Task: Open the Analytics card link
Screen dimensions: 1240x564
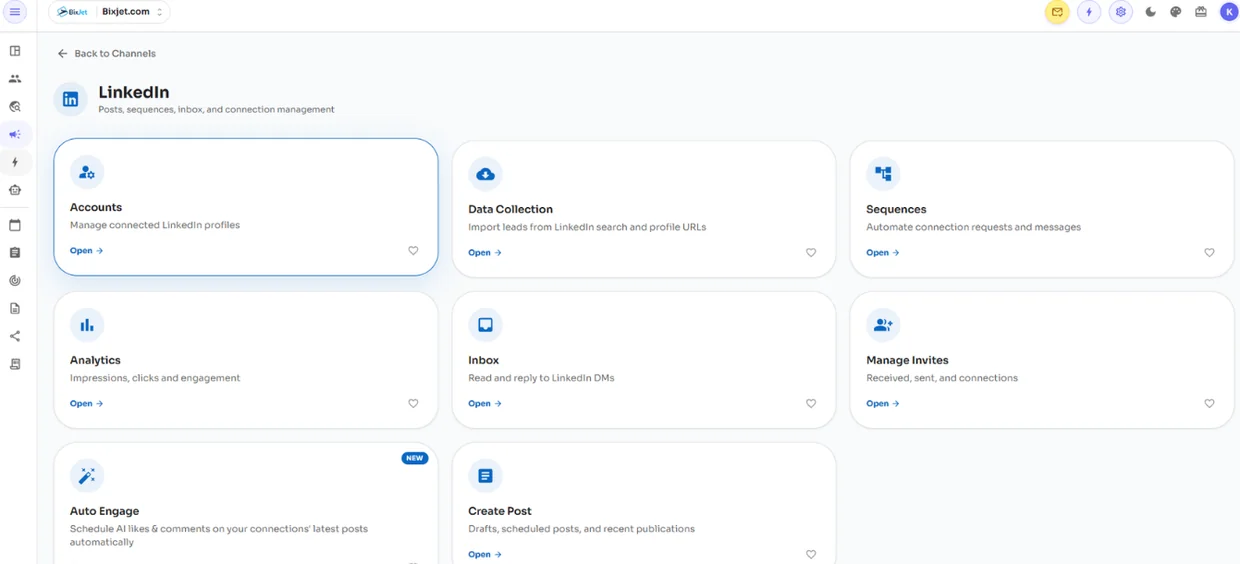Action: click(x=87, y=404)
